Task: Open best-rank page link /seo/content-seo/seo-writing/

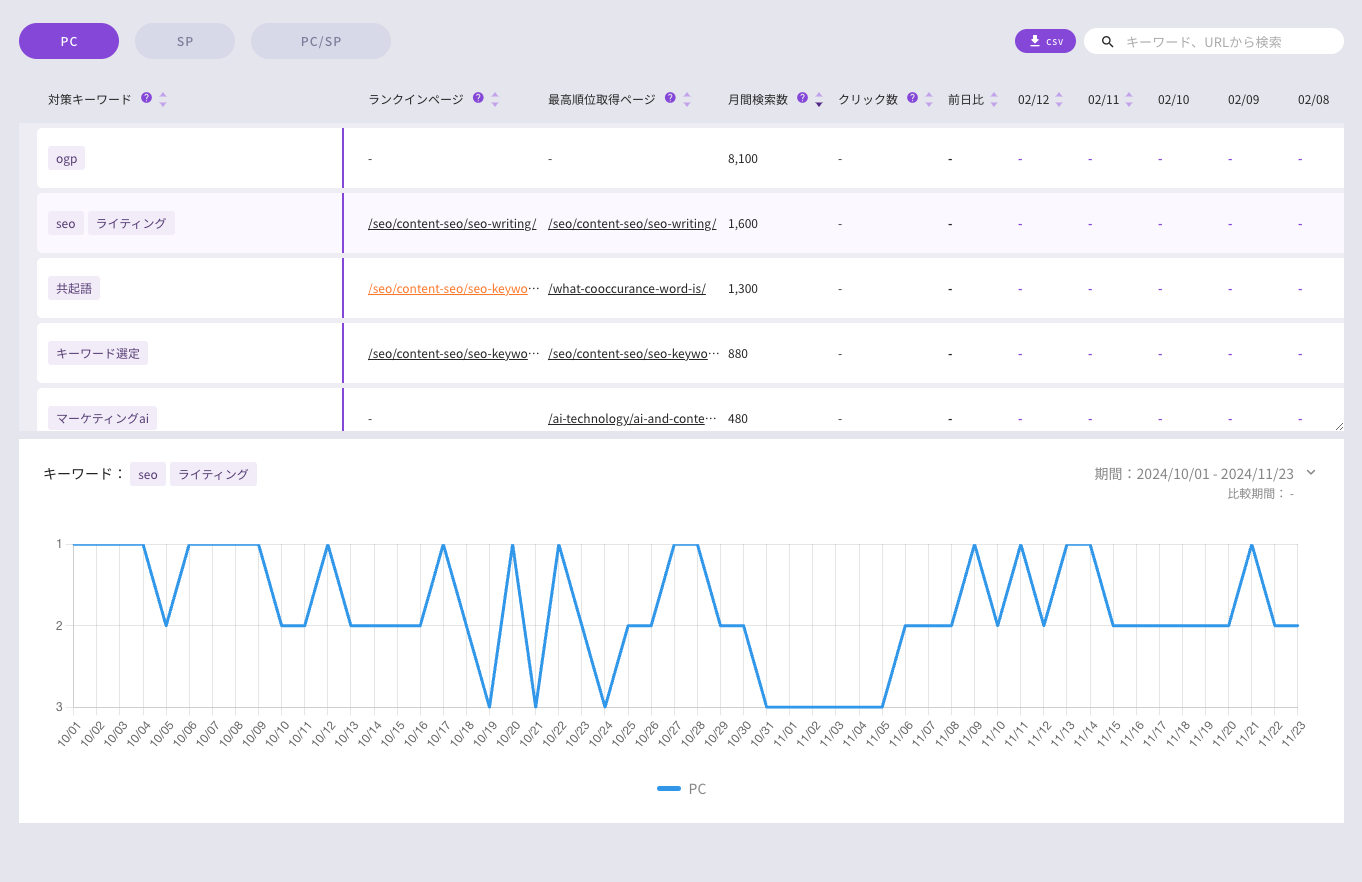Action: pyautogui.click(x=632, y=224)
